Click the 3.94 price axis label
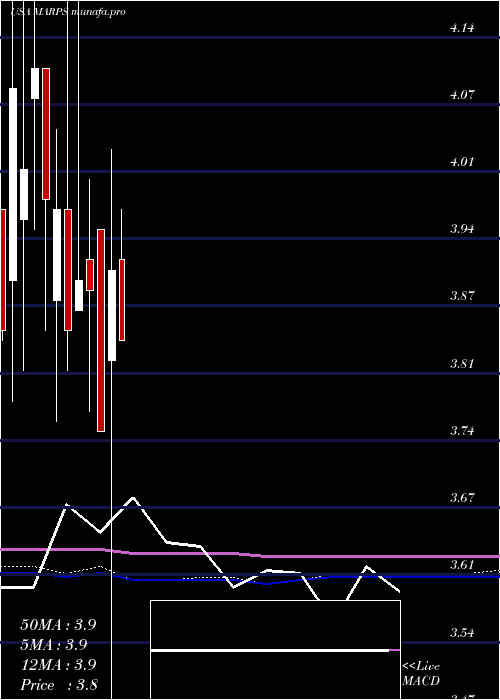 pyautogui.click(x=462, y=229)
